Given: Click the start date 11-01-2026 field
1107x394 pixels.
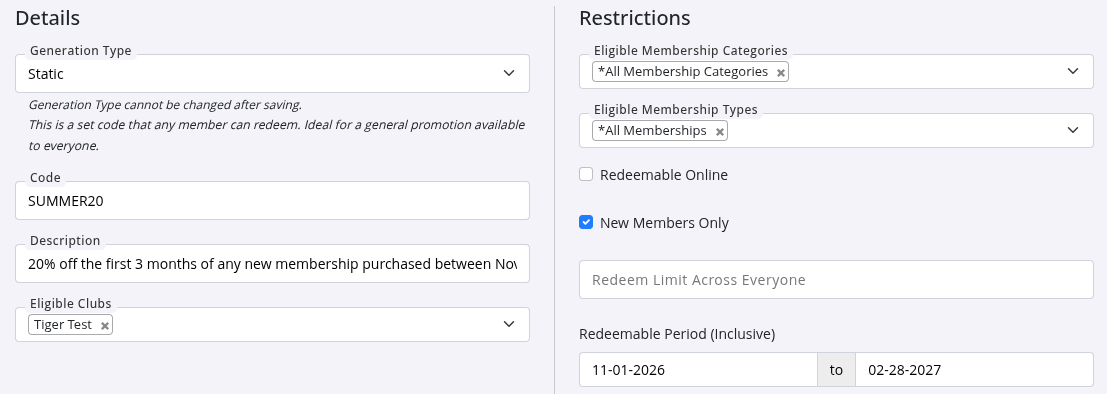Looking at the screenshot, I should click(x=698, y=370).
